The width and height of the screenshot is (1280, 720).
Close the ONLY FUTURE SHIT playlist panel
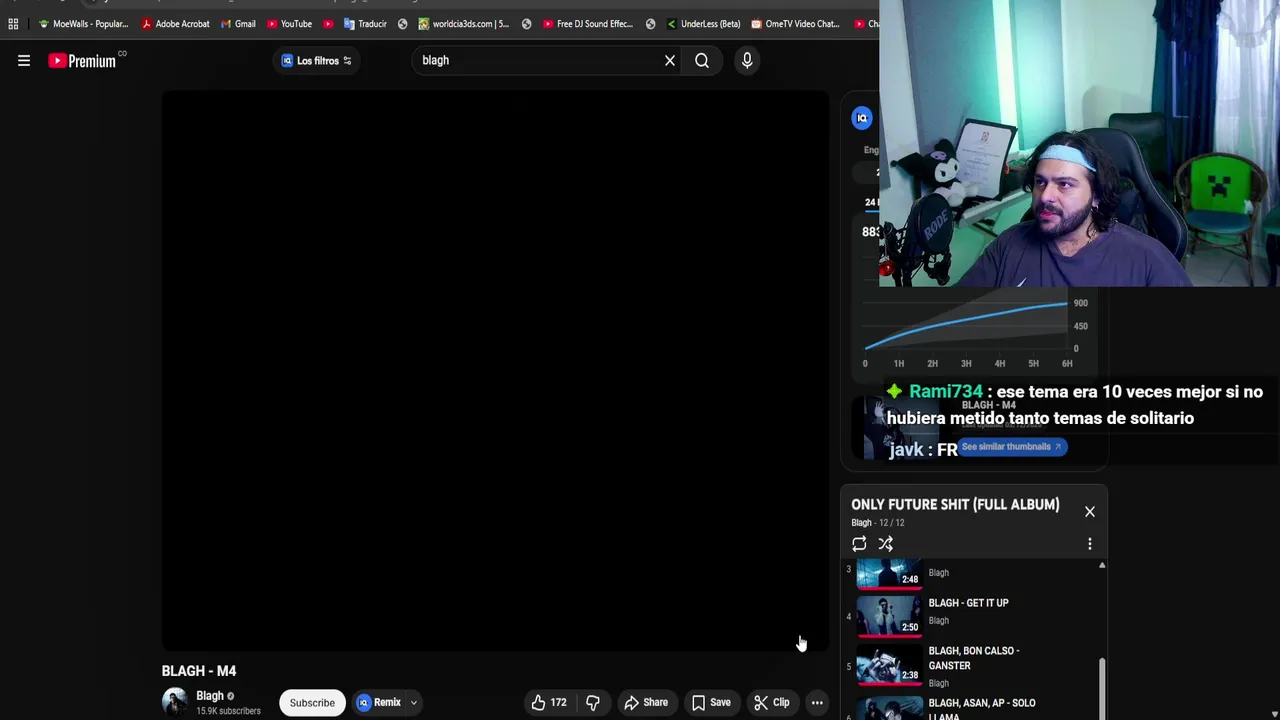[x=1090, y=512]
